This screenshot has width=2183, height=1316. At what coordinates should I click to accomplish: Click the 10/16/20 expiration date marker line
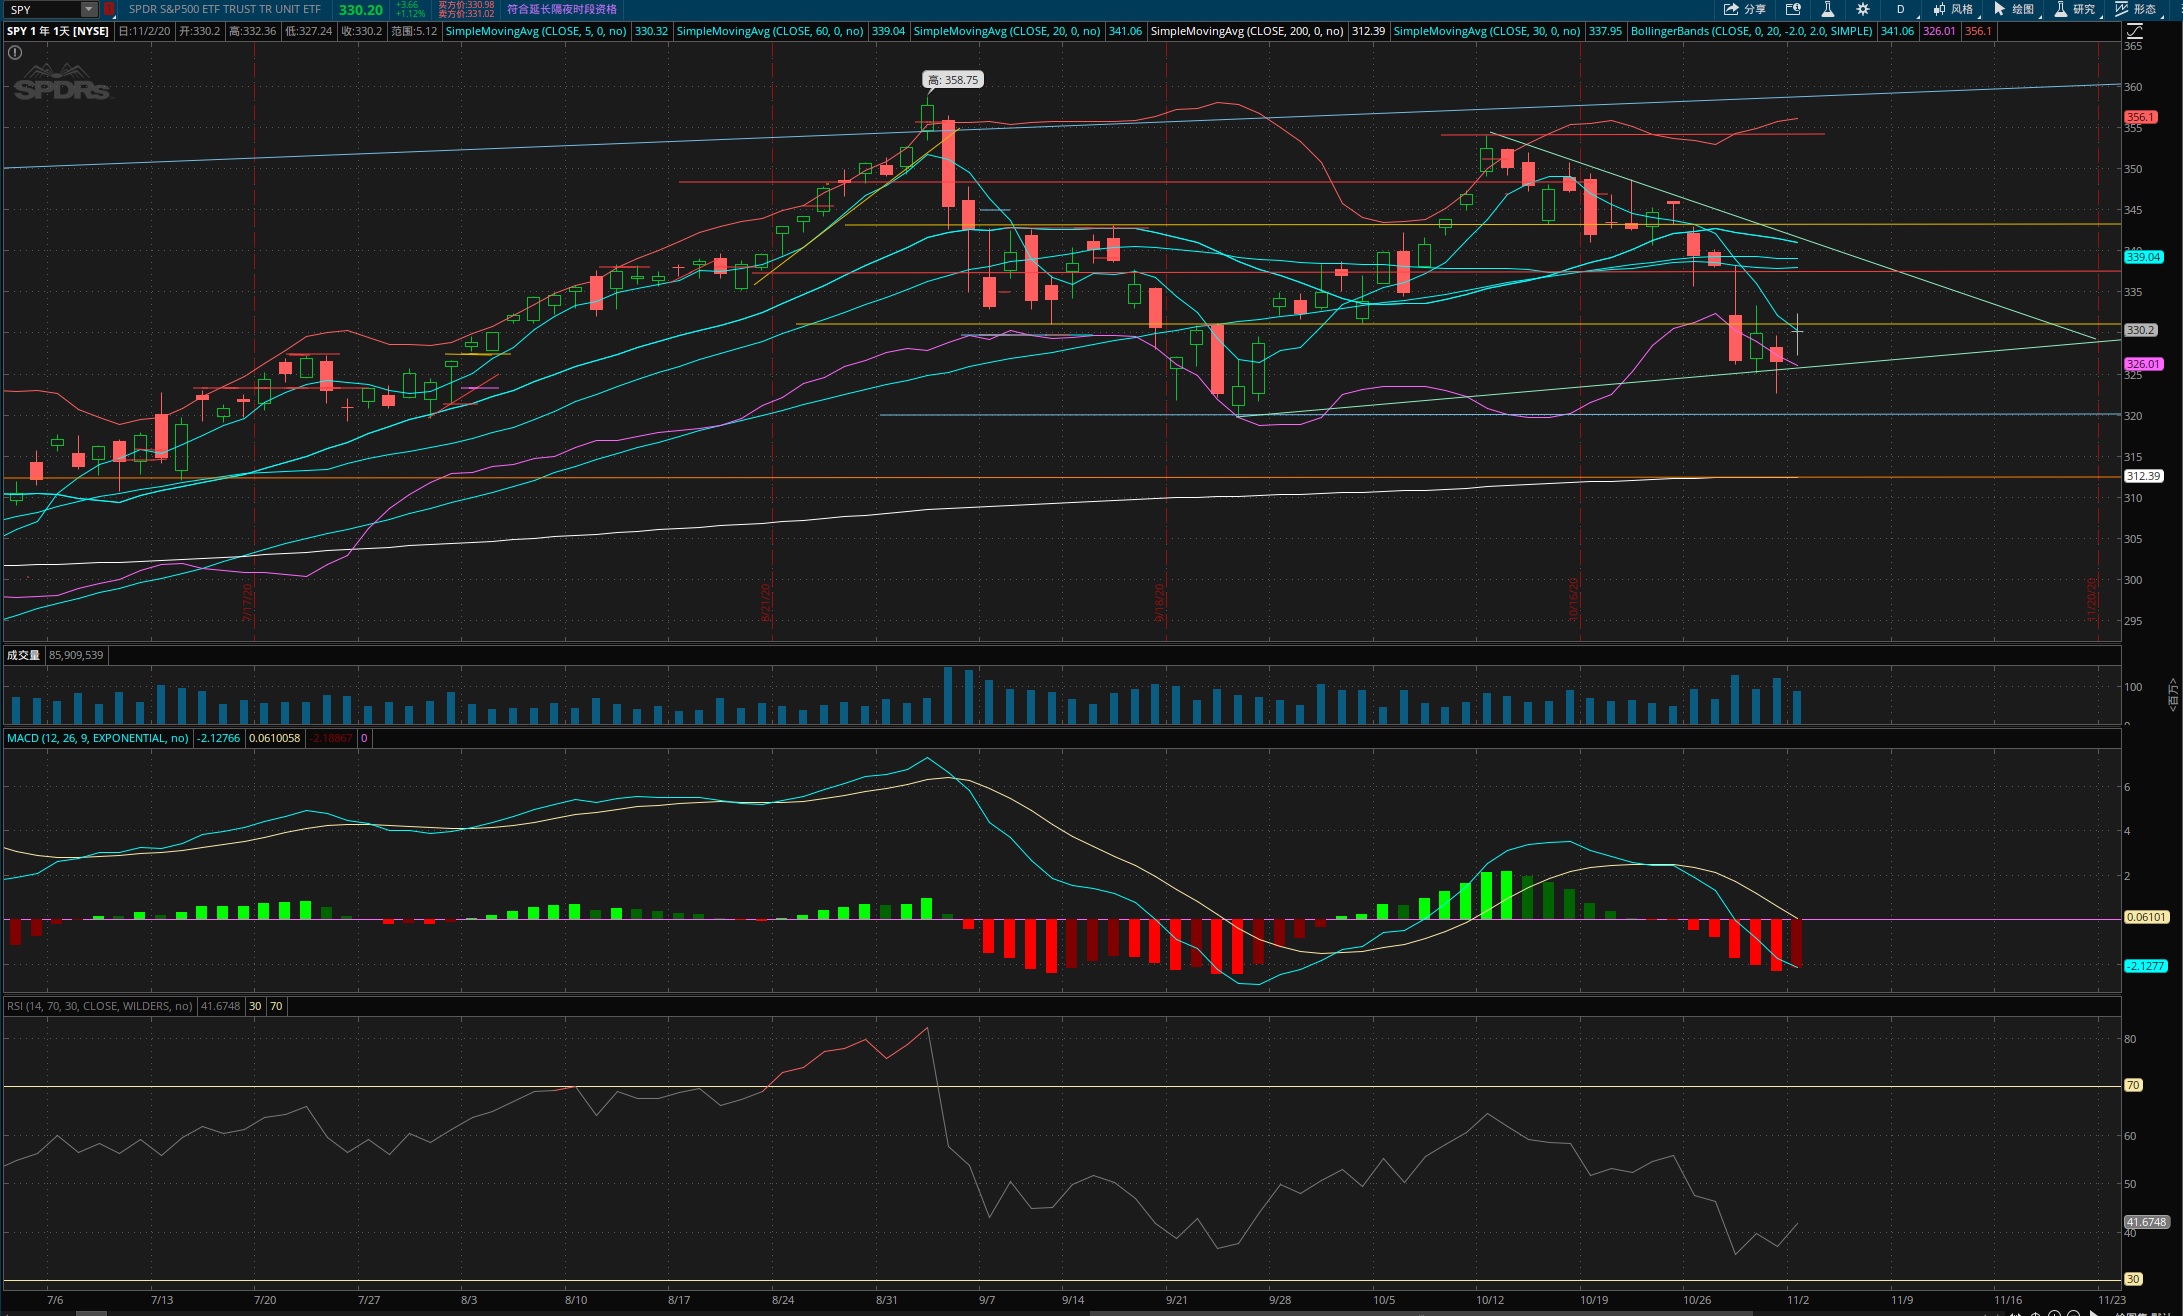pyautogui.click(x=1581, y=340)
